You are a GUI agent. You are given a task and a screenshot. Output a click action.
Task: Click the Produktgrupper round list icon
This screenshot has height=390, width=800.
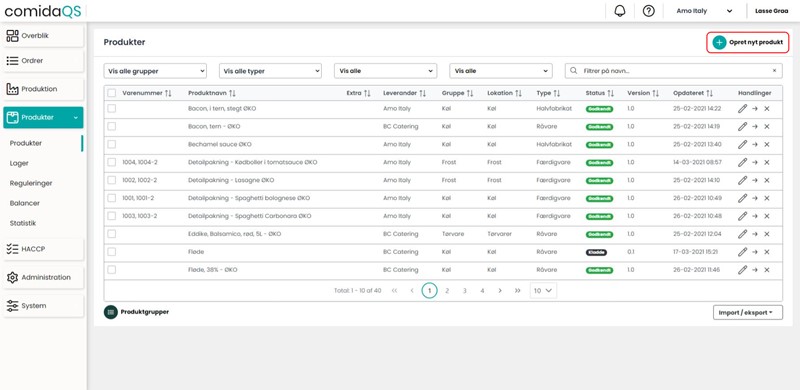(111, 312)
